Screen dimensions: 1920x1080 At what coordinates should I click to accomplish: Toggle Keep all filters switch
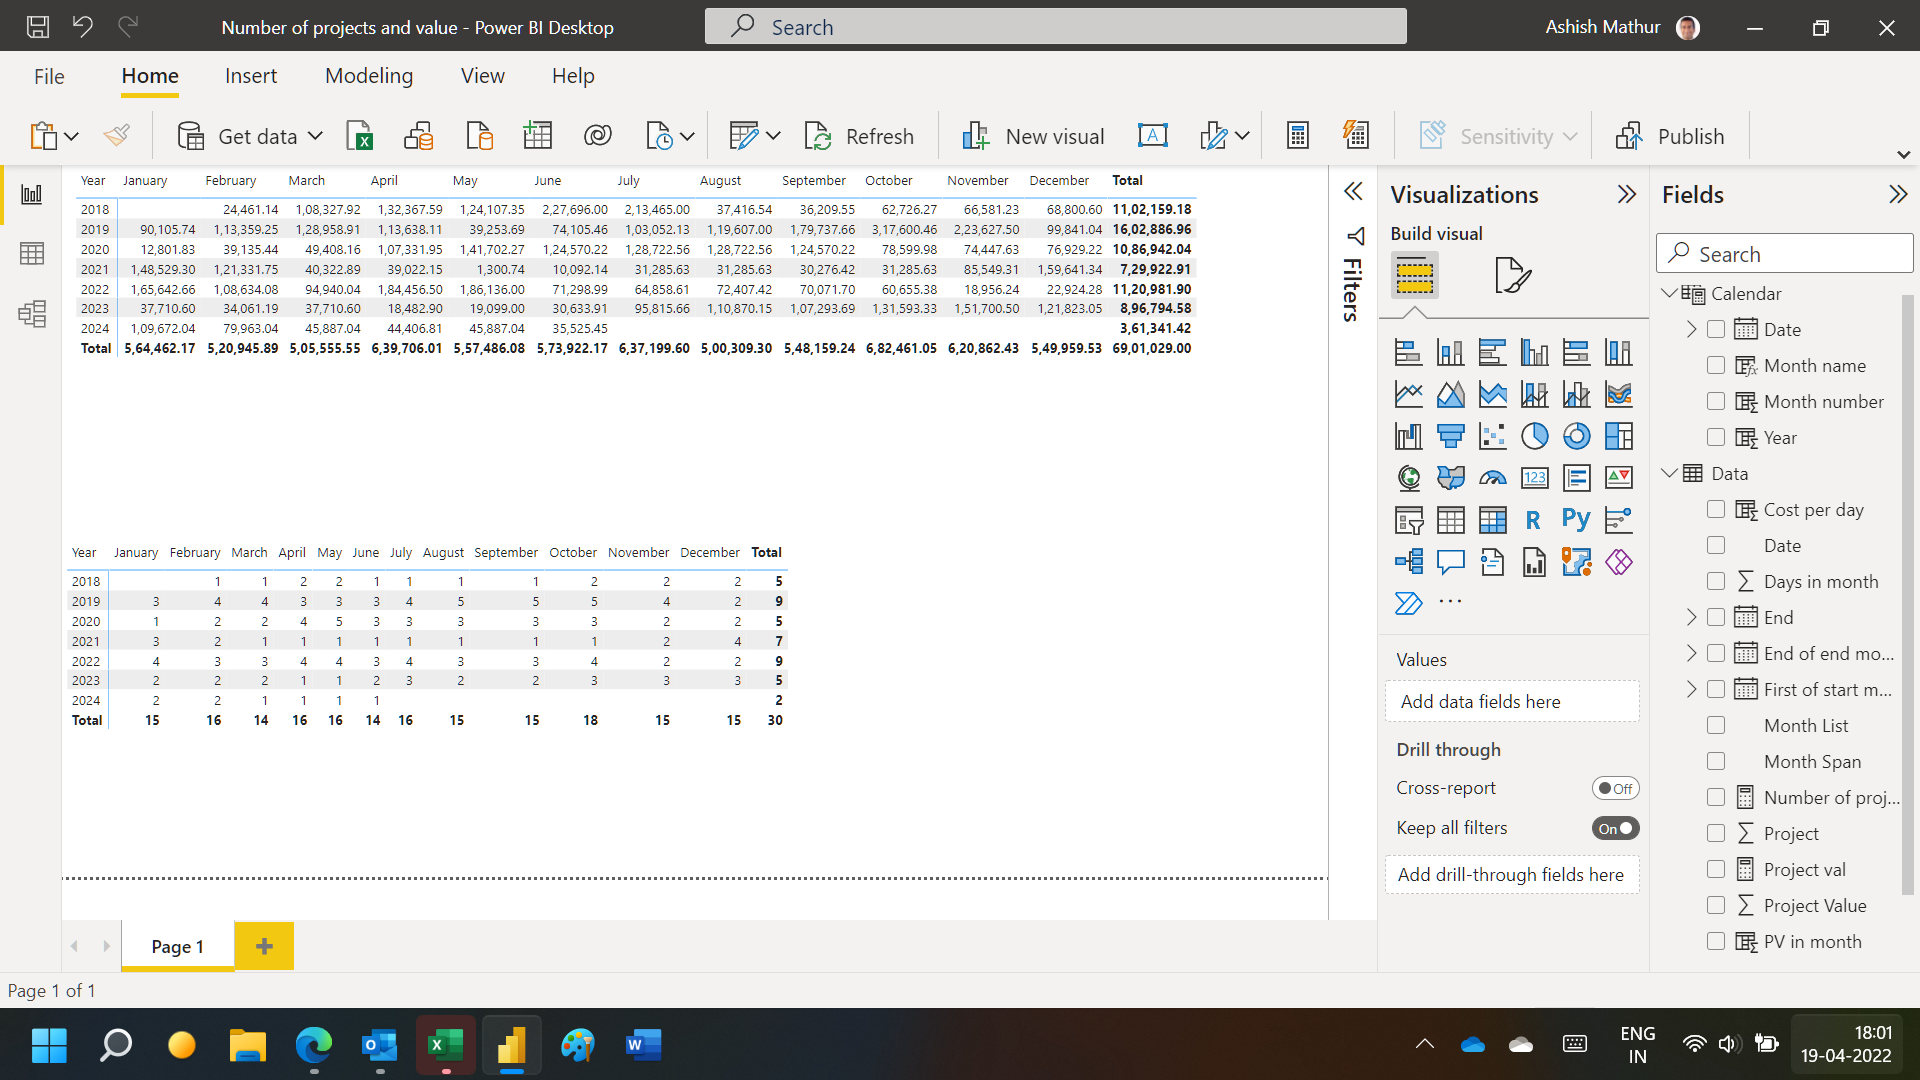coord(1615,828)
